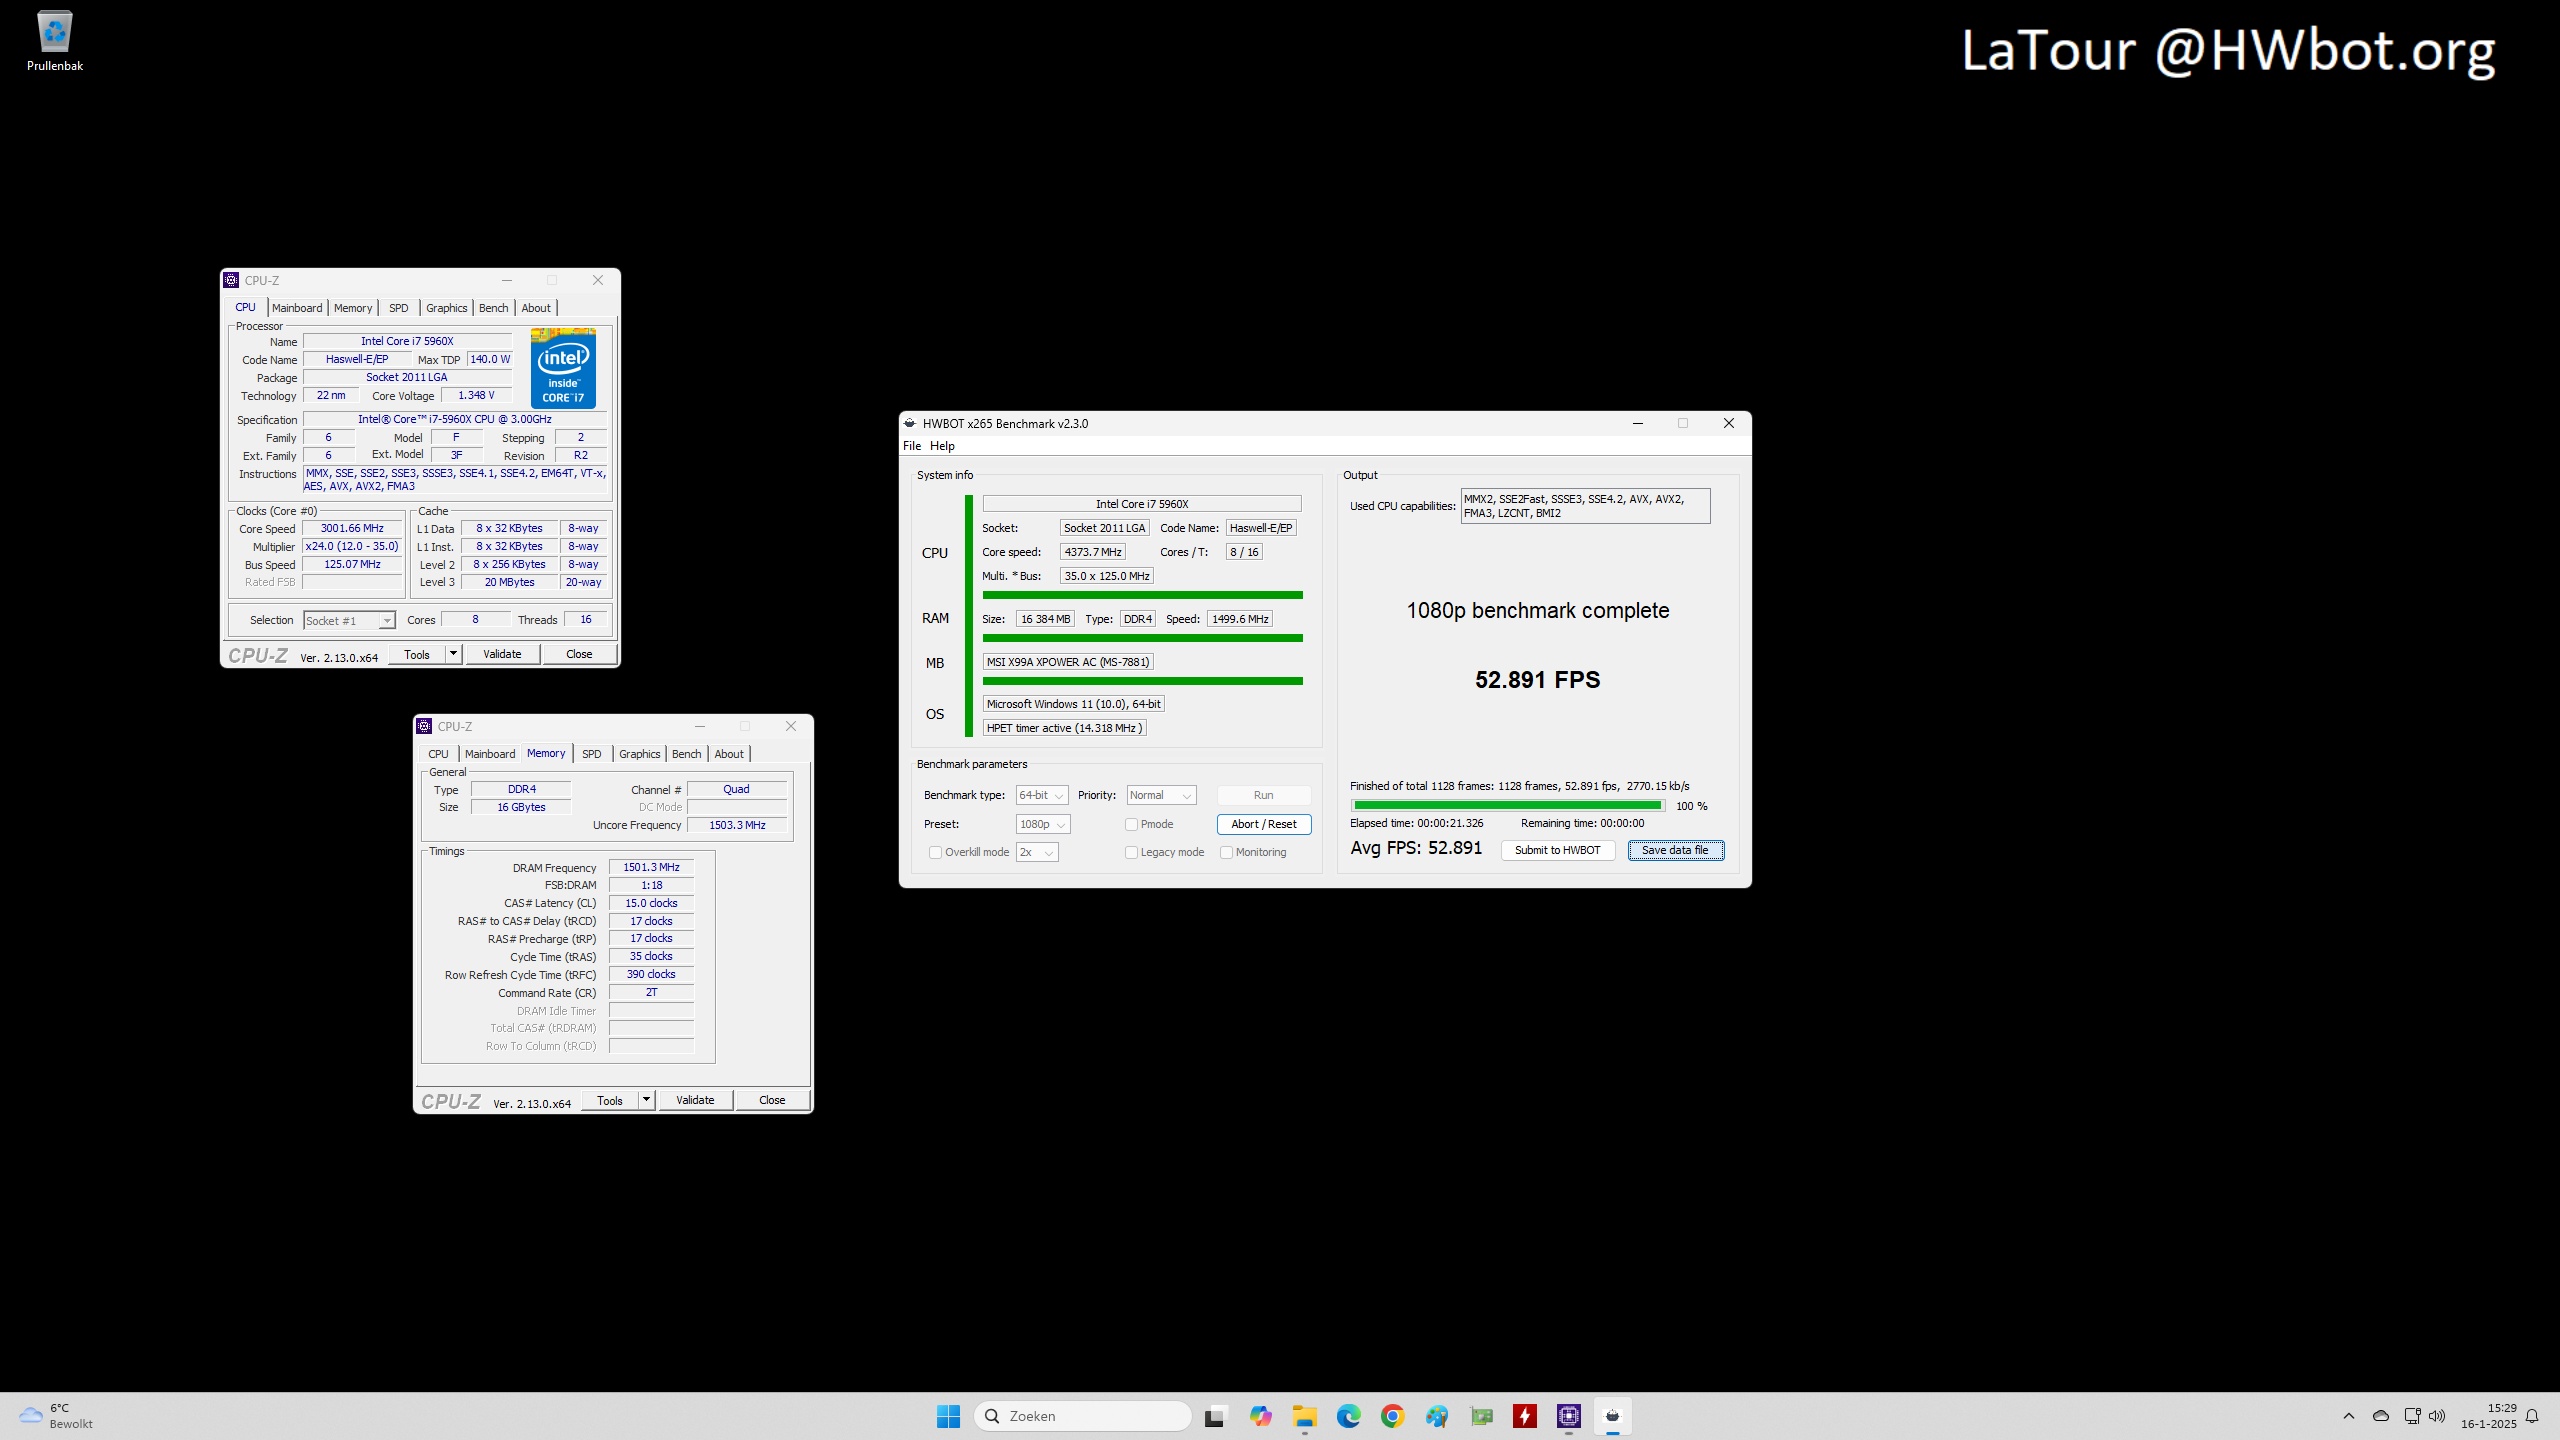
Task: Click Tools button in top CPU-Z window
Action: (417, 654)
